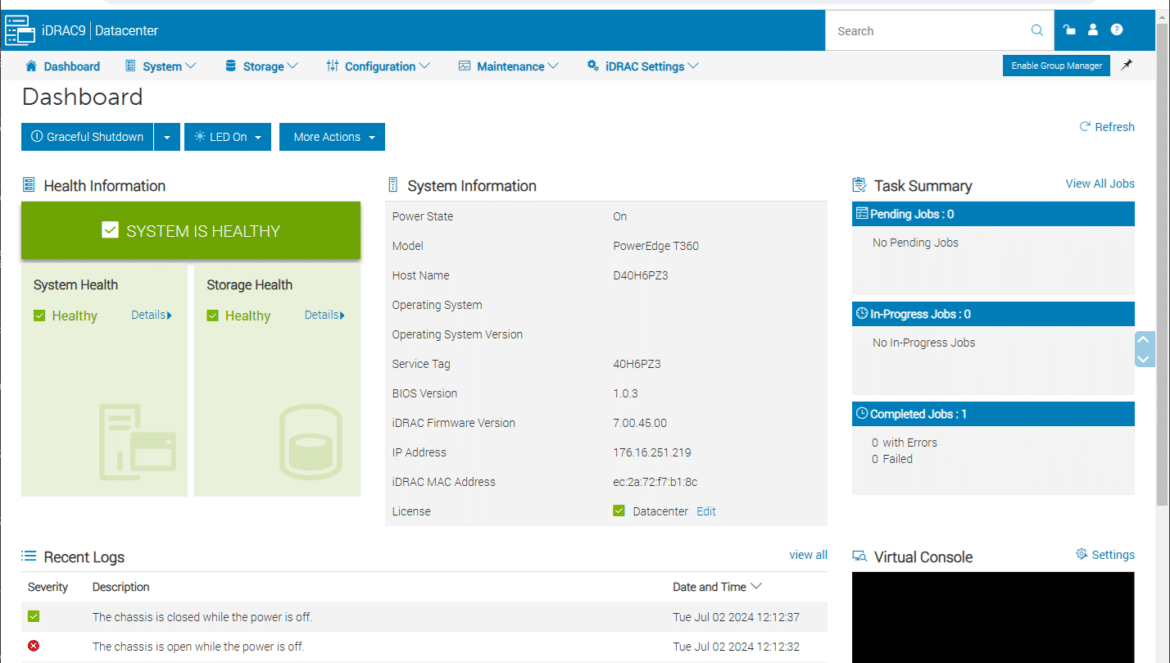Open the Dashboard menu item
This screenshot has height=663, width=1170.
click(x=63, y=66)
